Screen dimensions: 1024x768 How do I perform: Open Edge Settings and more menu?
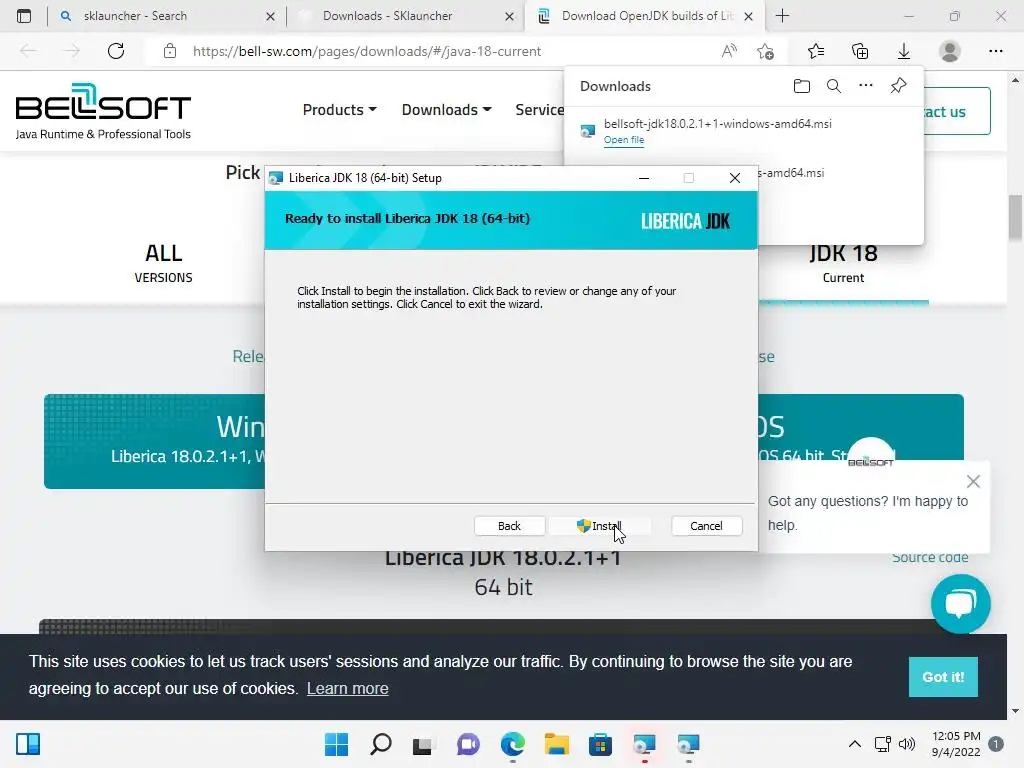995,51
